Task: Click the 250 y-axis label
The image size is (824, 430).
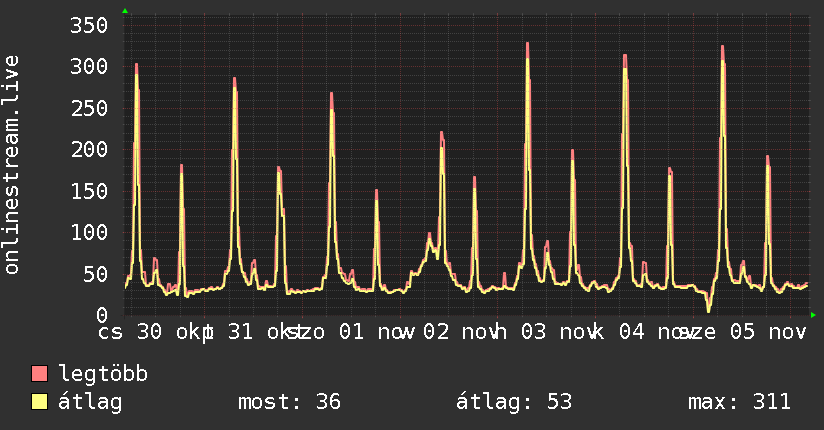Action: pos(89,108)
